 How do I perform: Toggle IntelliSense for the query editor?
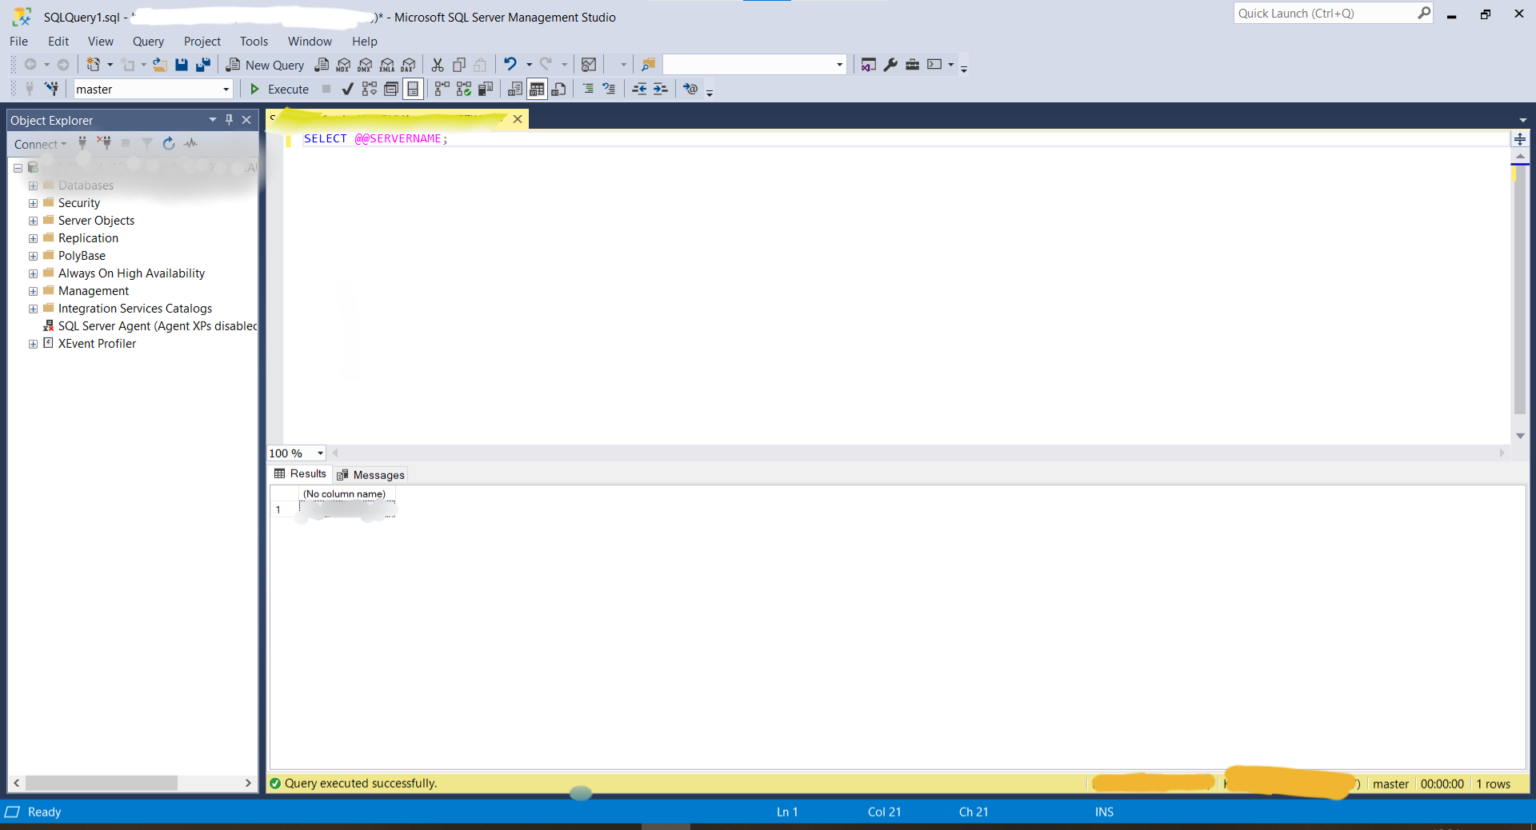pos(413,88)
